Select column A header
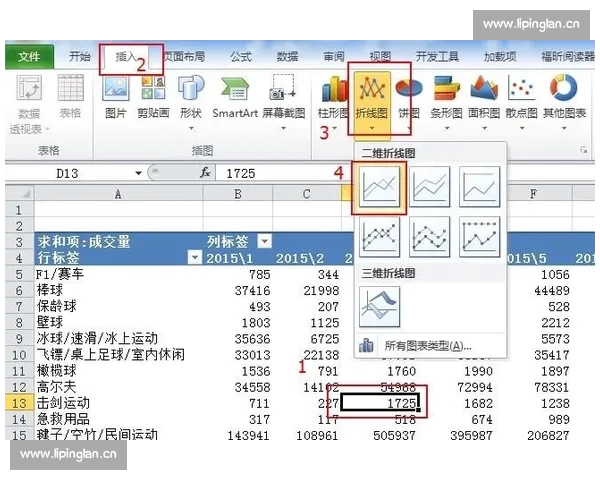The image size is (600, 480). pyautogui.click(x=118, y=194)
